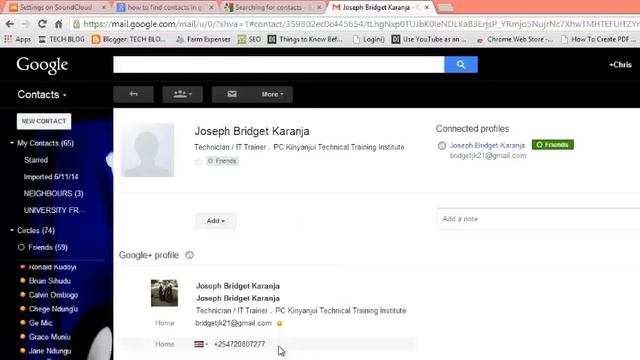The width and height of the screenshot is (640, 360).
Task: Select chat contact Grace Muriu
Action: [49, 337]
